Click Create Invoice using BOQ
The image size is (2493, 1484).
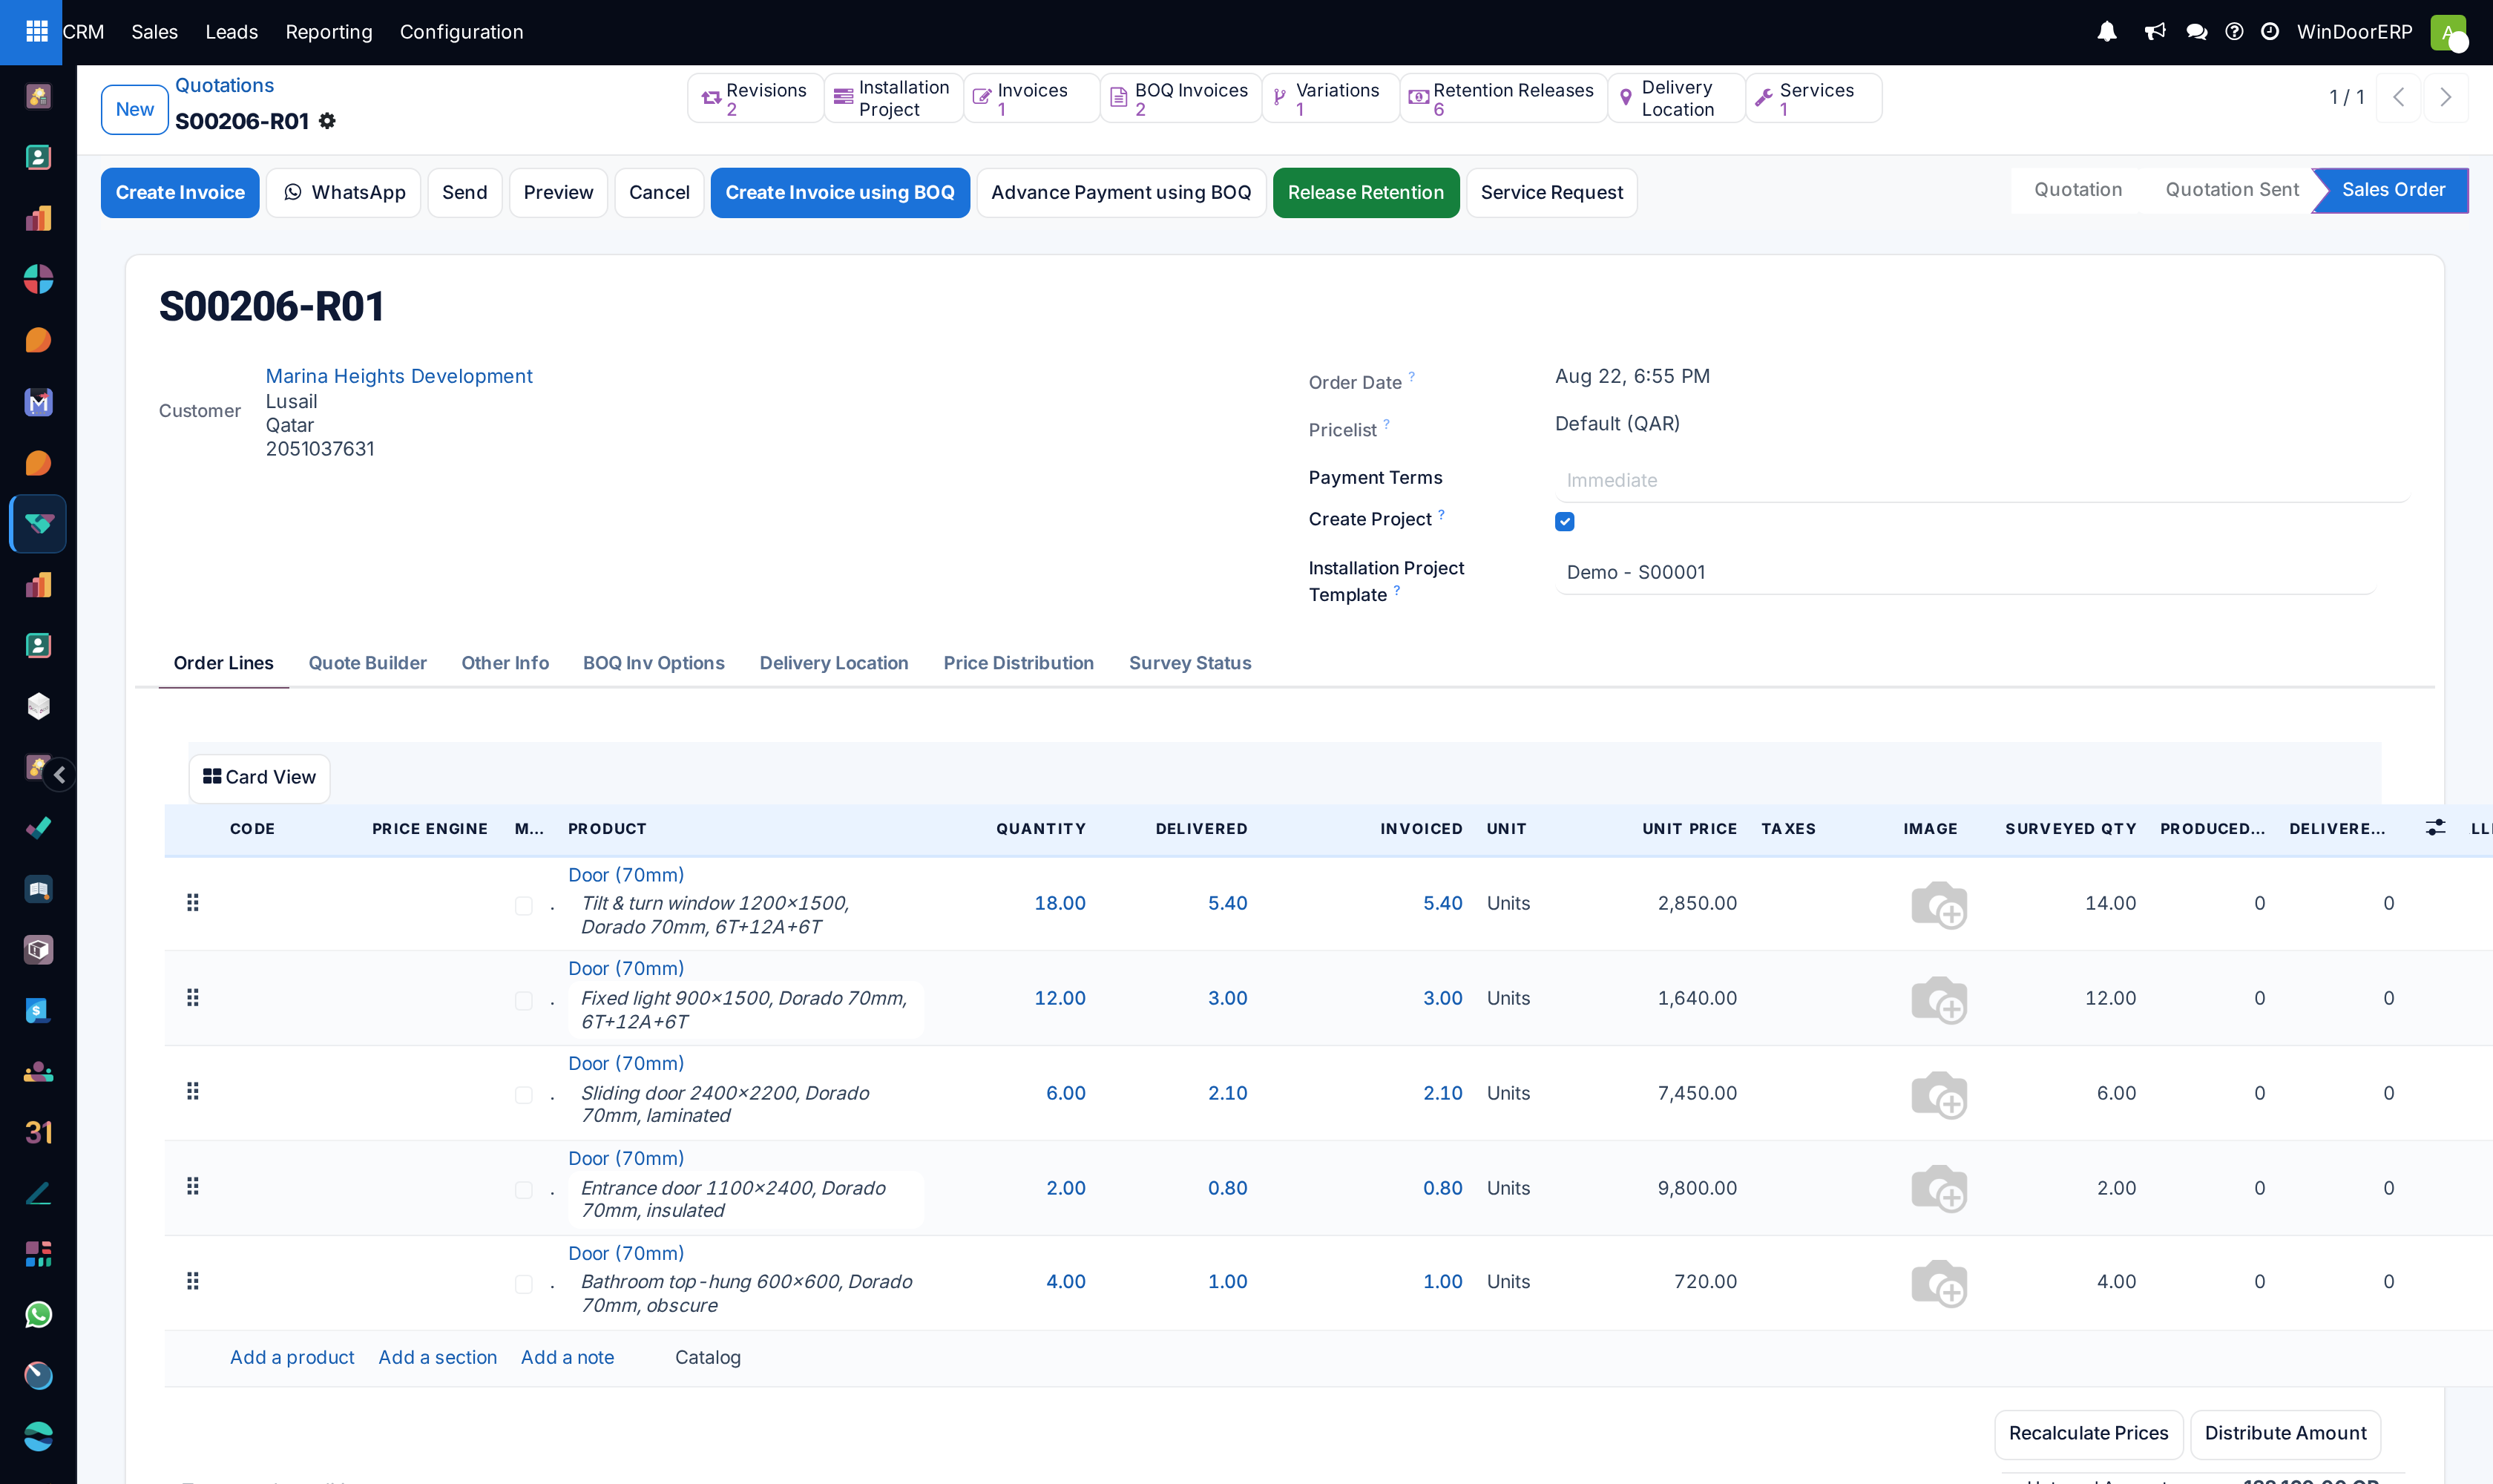tap(839, 192)
